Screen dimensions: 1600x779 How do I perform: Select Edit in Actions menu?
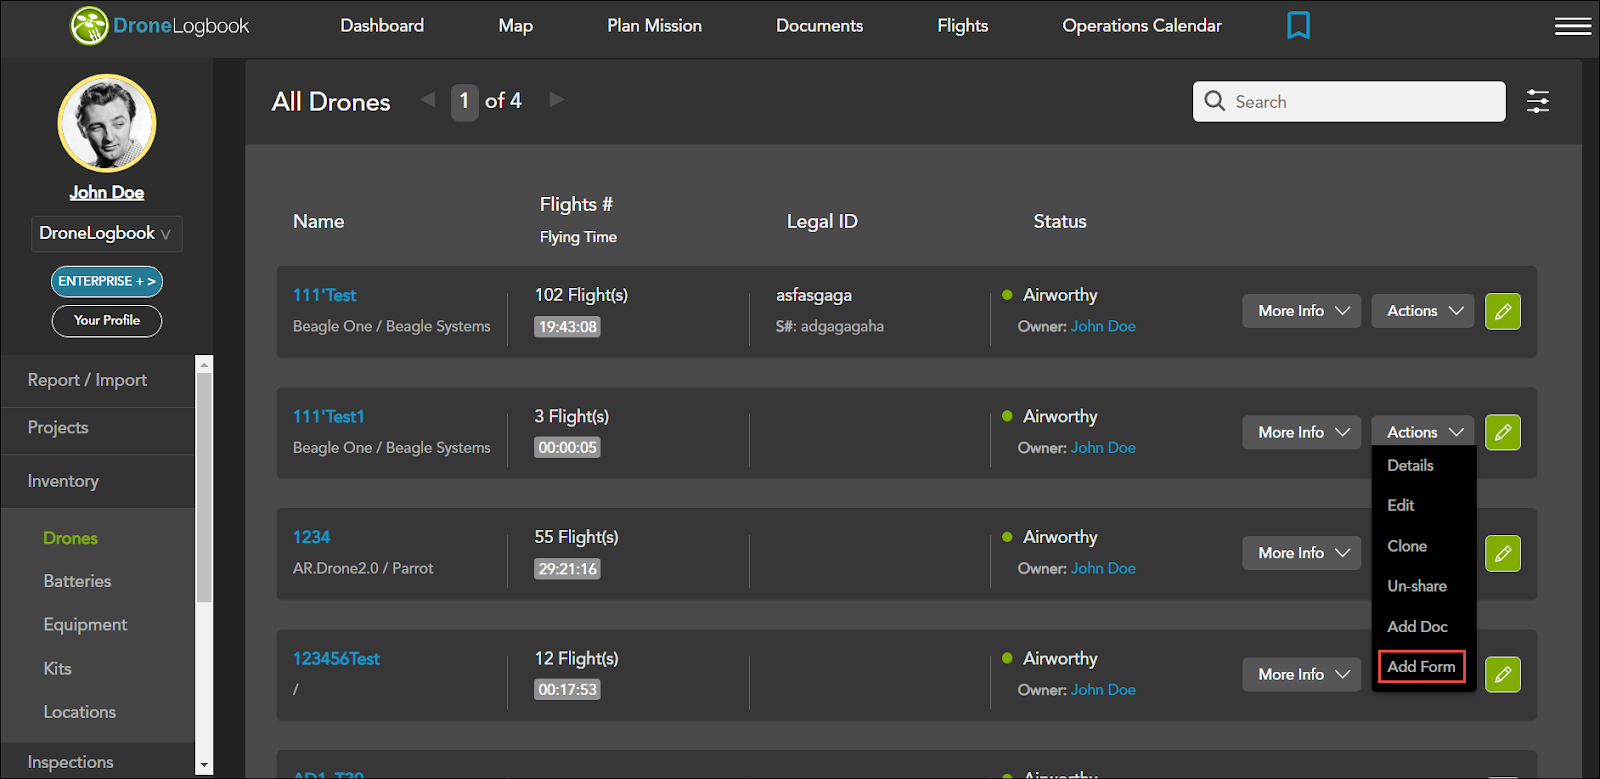pos(1400,505)
